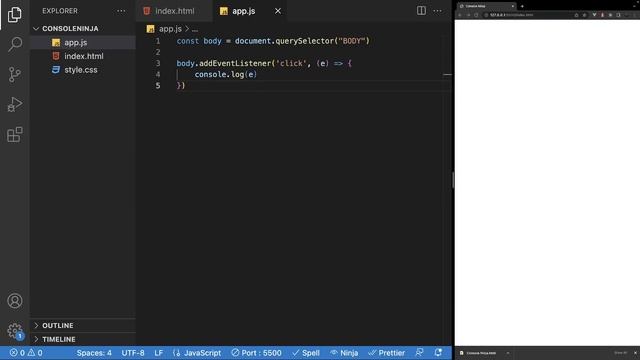This screenshot has width=640, height=360.
Task: Open a new browser tab
Action: [522, 6]
